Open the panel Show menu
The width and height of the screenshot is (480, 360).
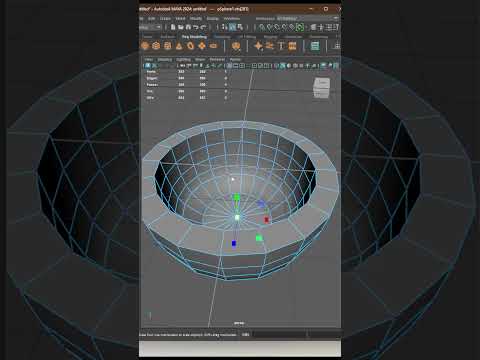click(x=200, y=59)
